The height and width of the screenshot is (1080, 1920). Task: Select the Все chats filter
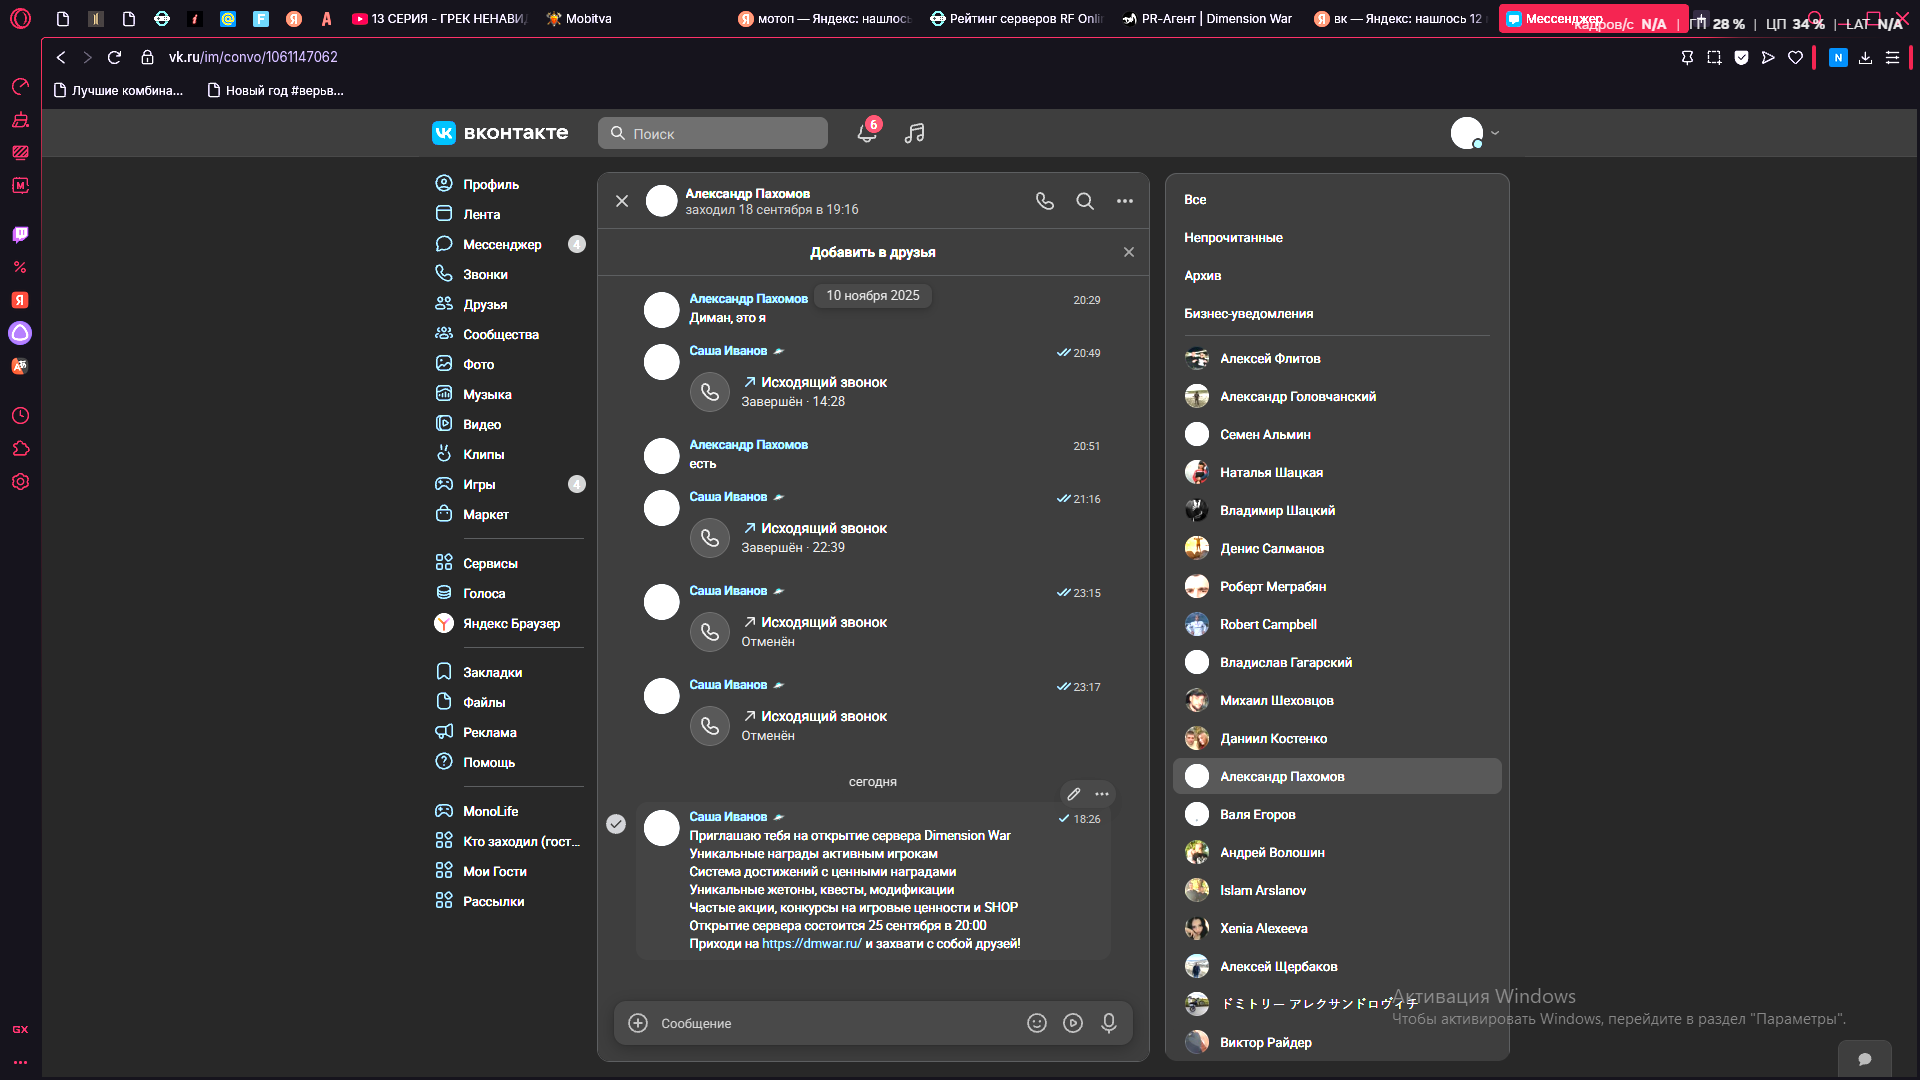pos(1195,199)
